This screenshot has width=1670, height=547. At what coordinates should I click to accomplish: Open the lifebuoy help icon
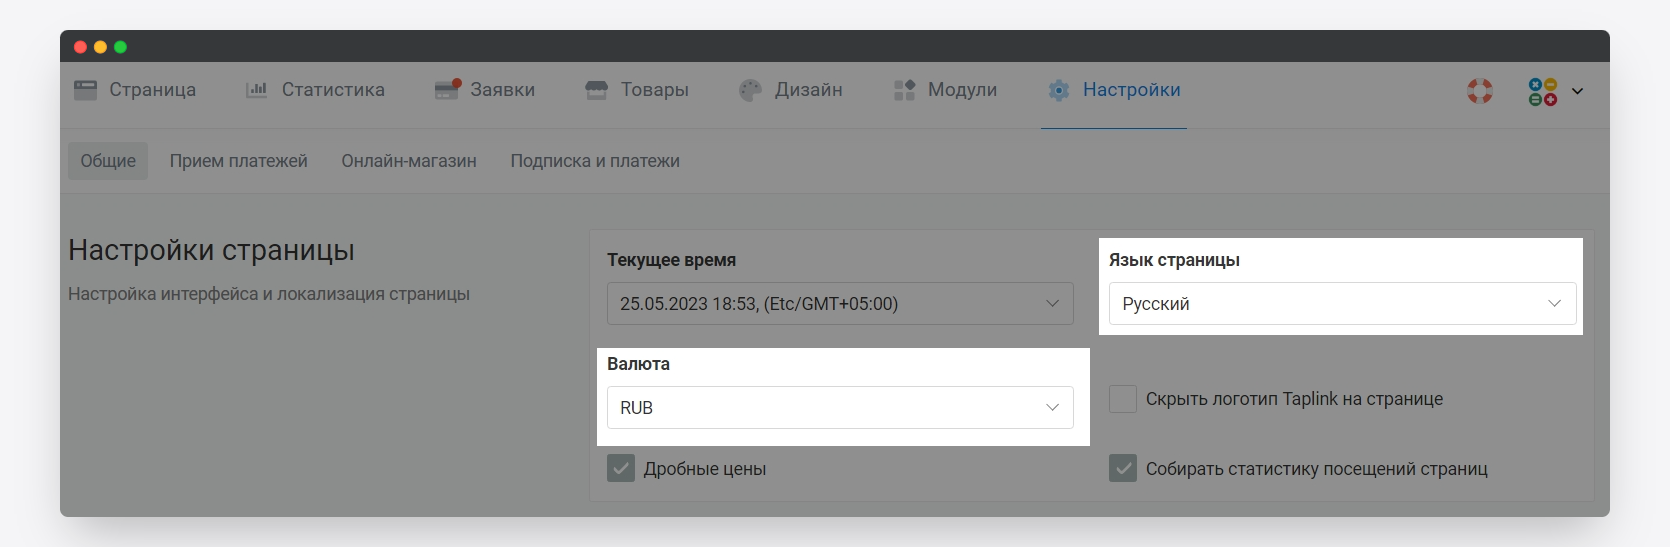click(1480, 91)
